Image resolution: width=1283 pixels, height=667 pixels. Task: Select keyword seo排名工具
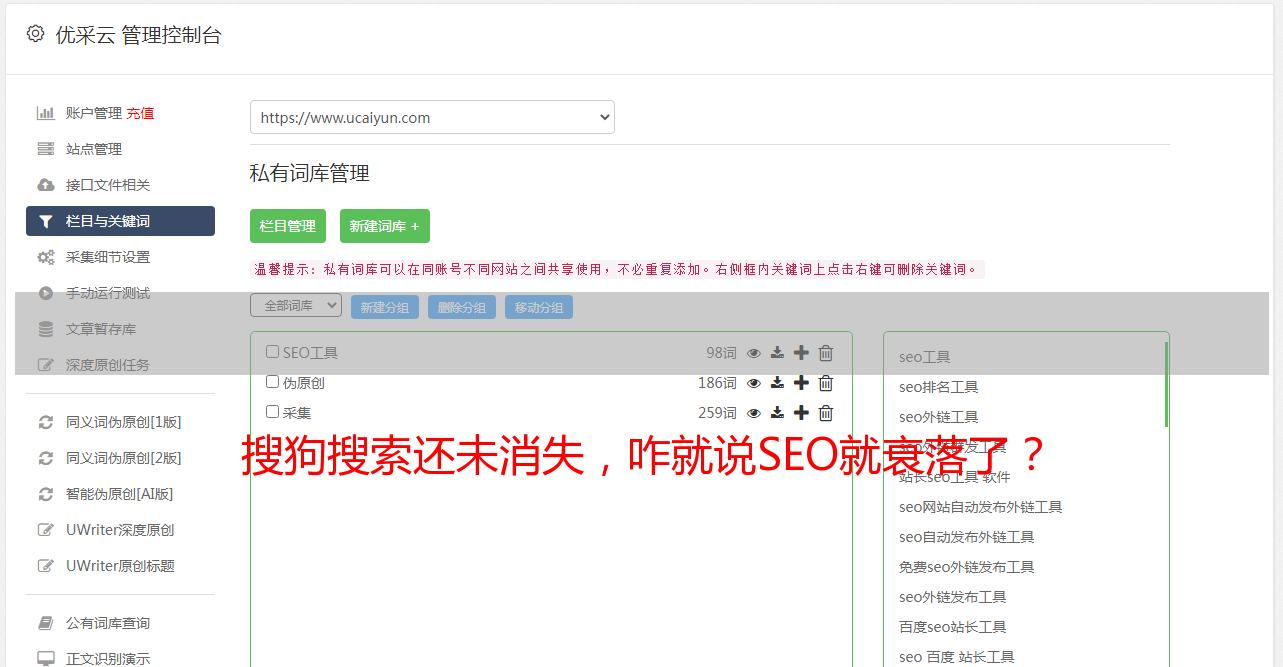coord(938,387)
